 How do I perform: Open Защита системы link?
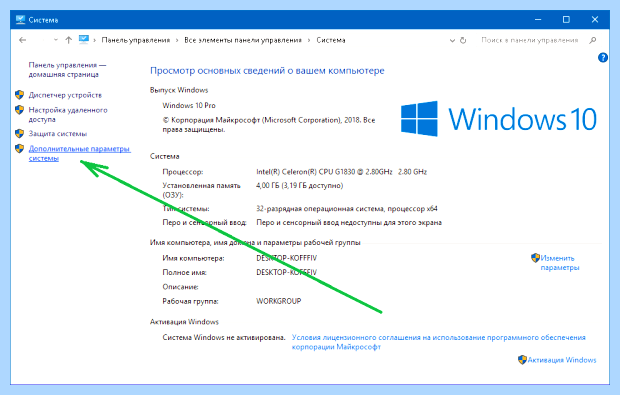point(58,134)
